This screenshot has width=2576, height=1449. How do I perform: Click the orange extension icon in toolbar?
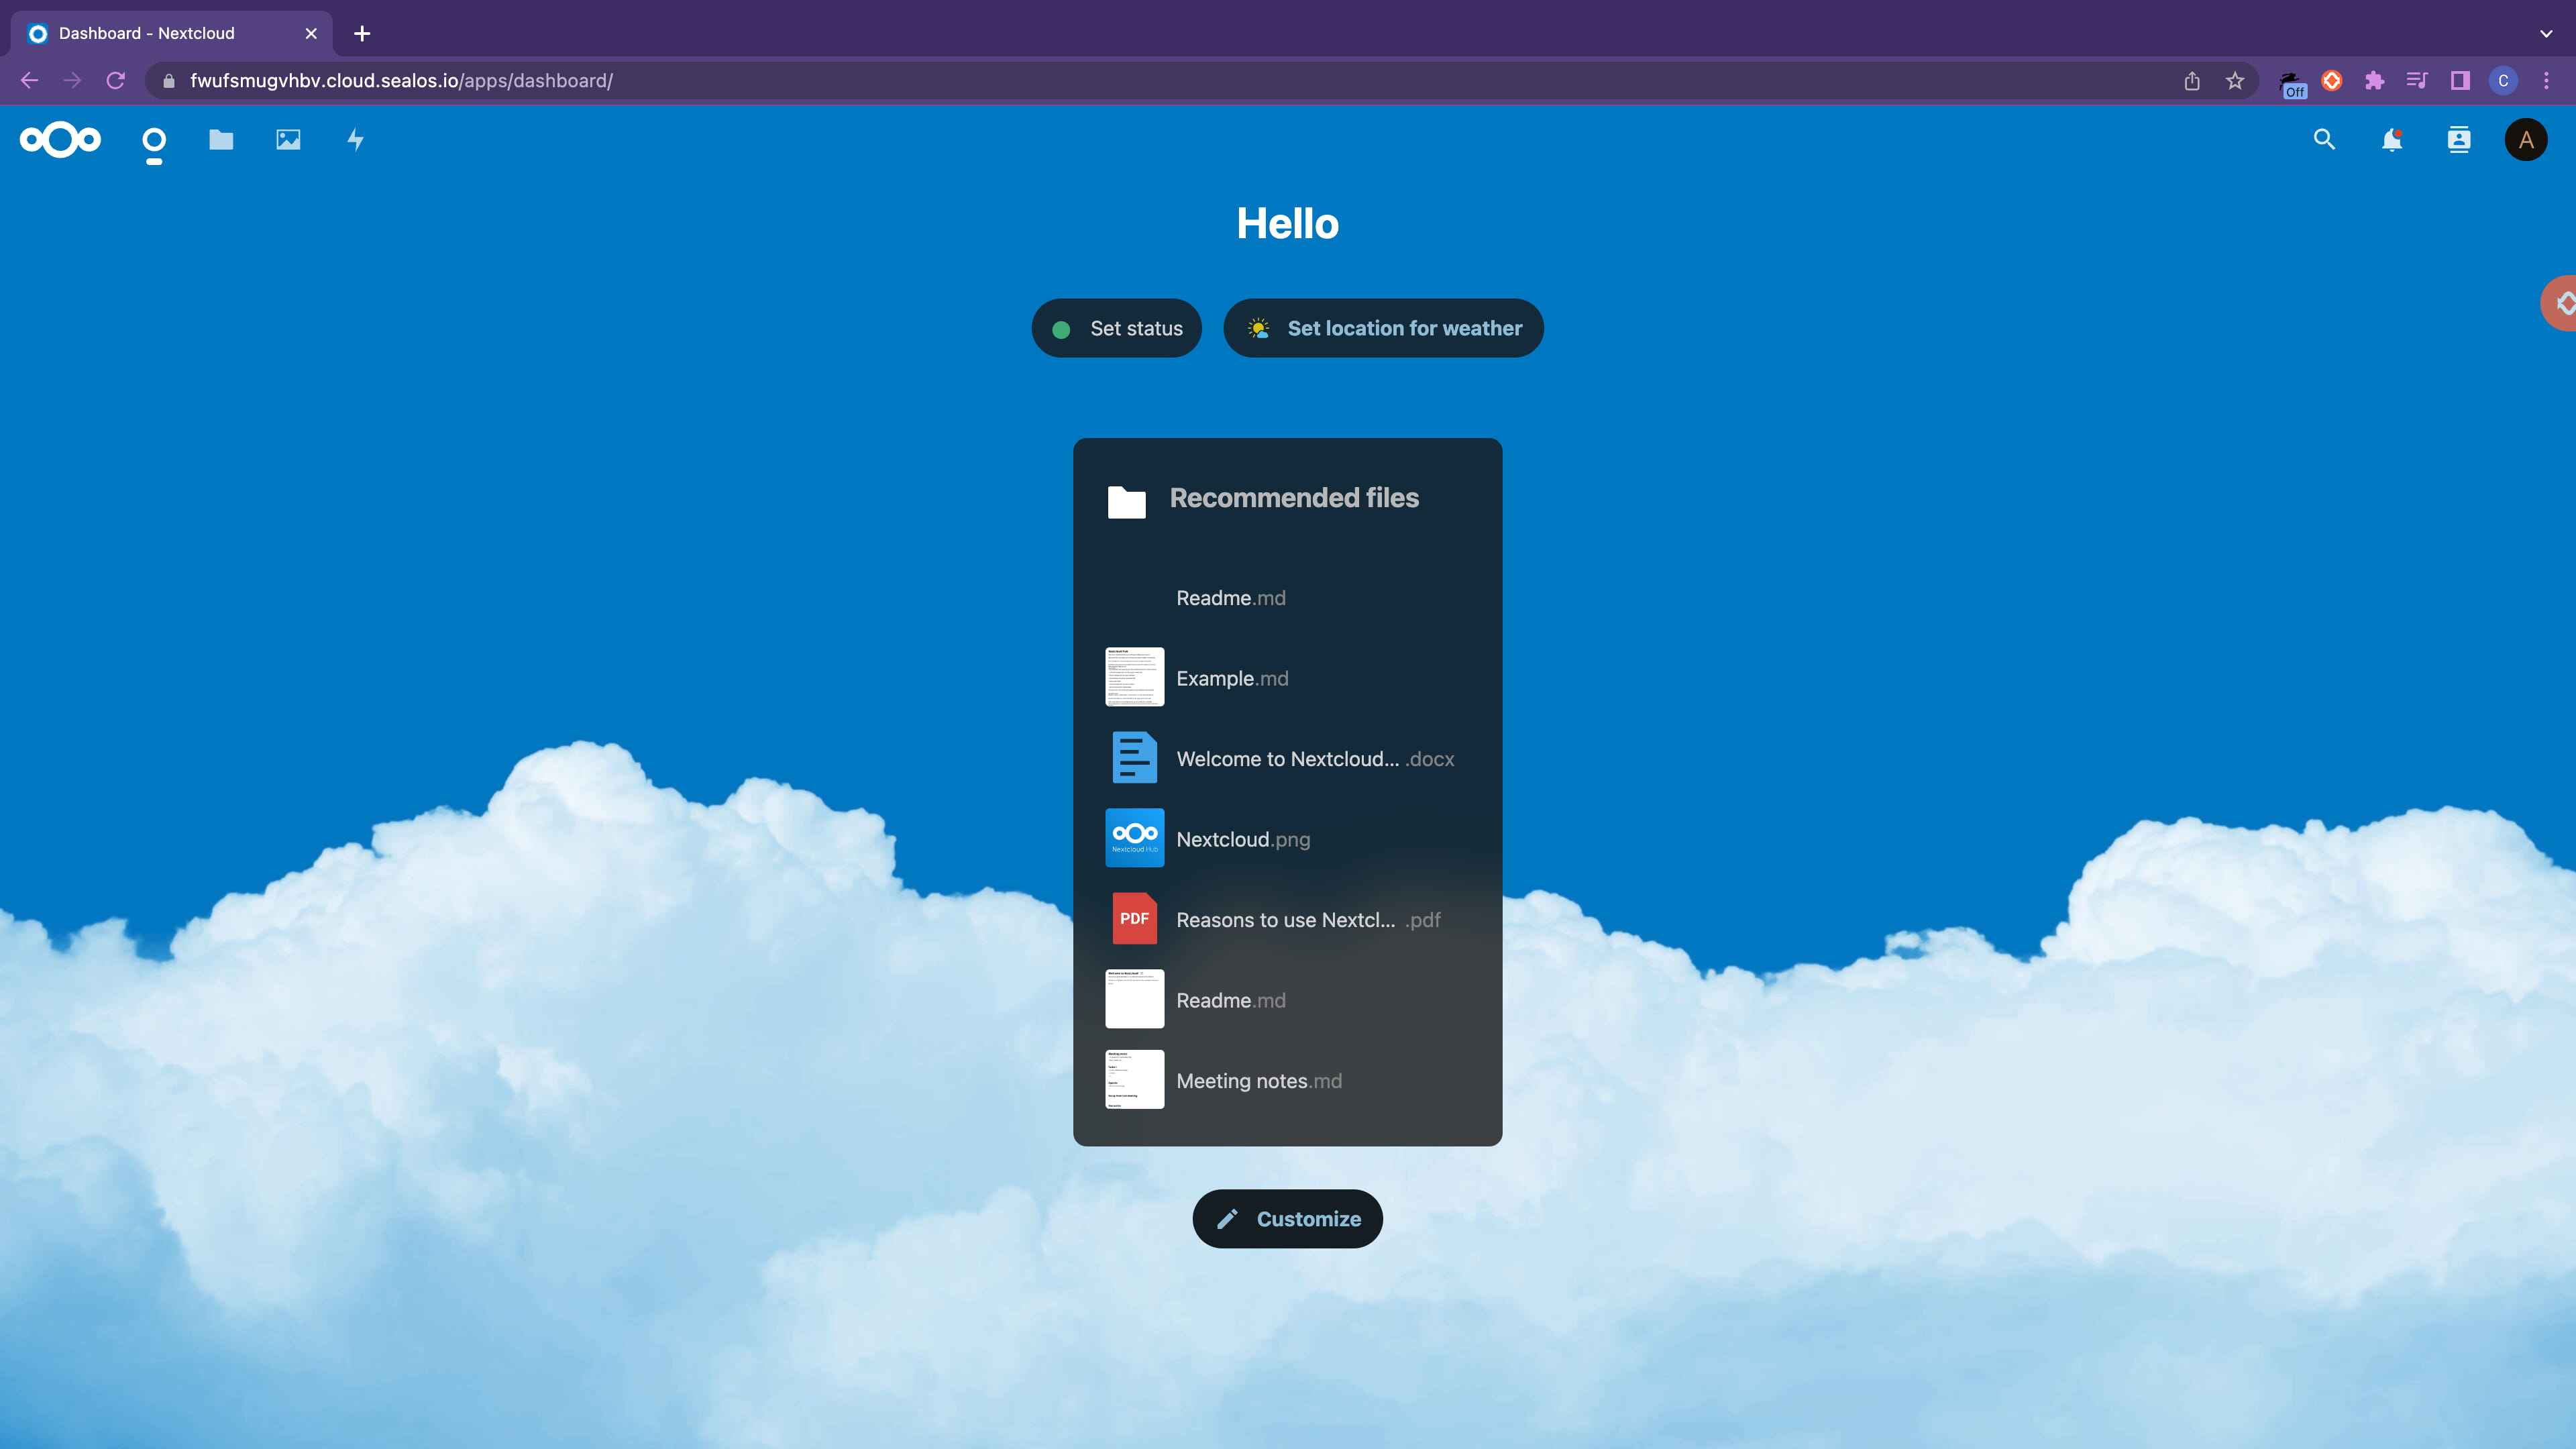(x=2332, y=81)
